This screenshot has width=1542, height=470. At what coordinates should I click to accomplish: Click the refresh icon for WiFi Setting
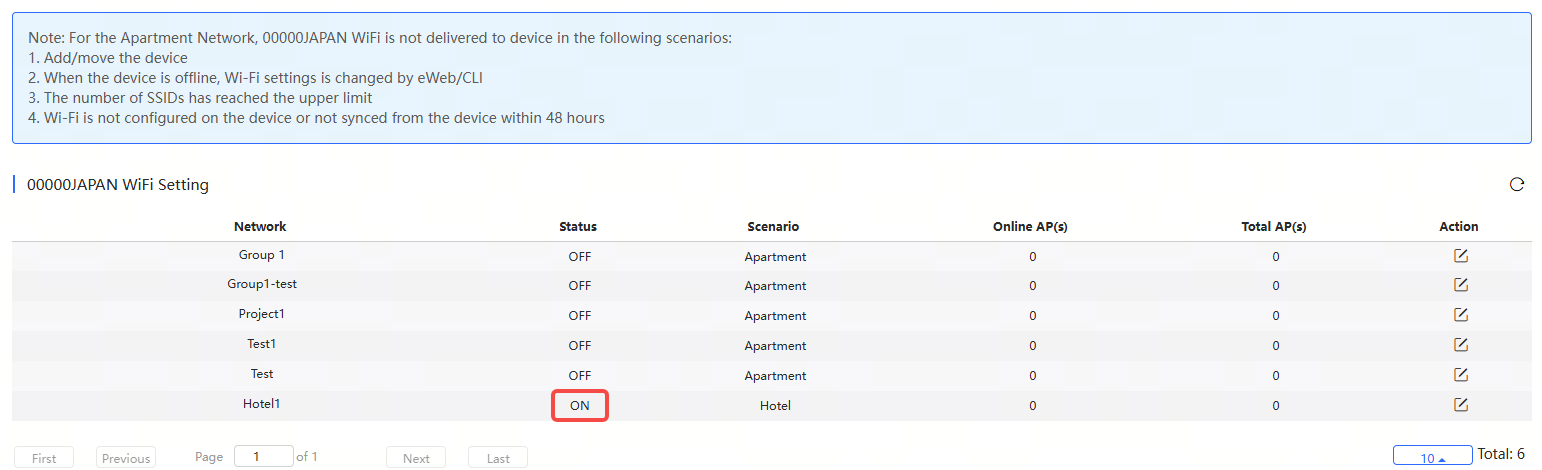click(1516, 184)
